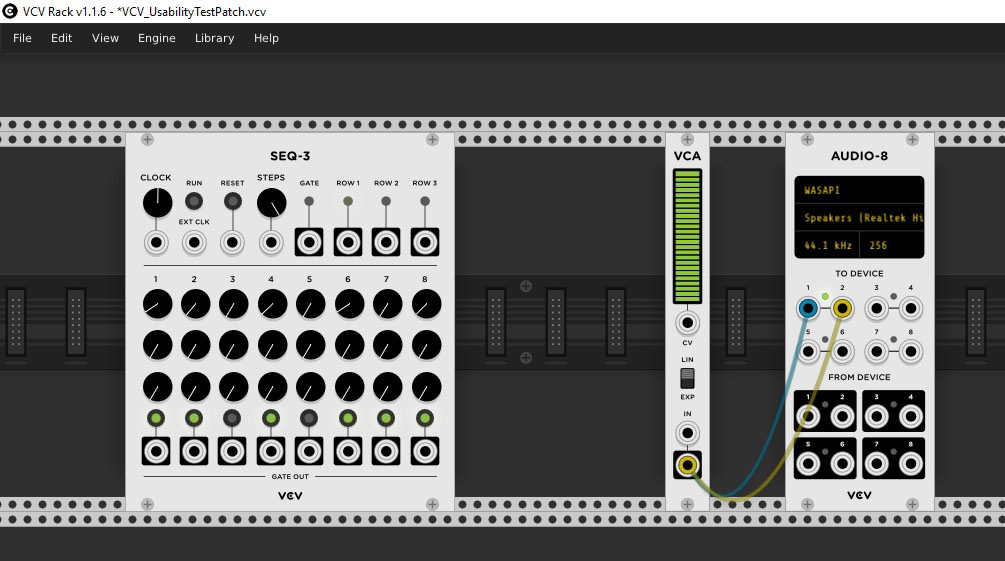
Task: Open the Library menu
Action: coord(214,38)
